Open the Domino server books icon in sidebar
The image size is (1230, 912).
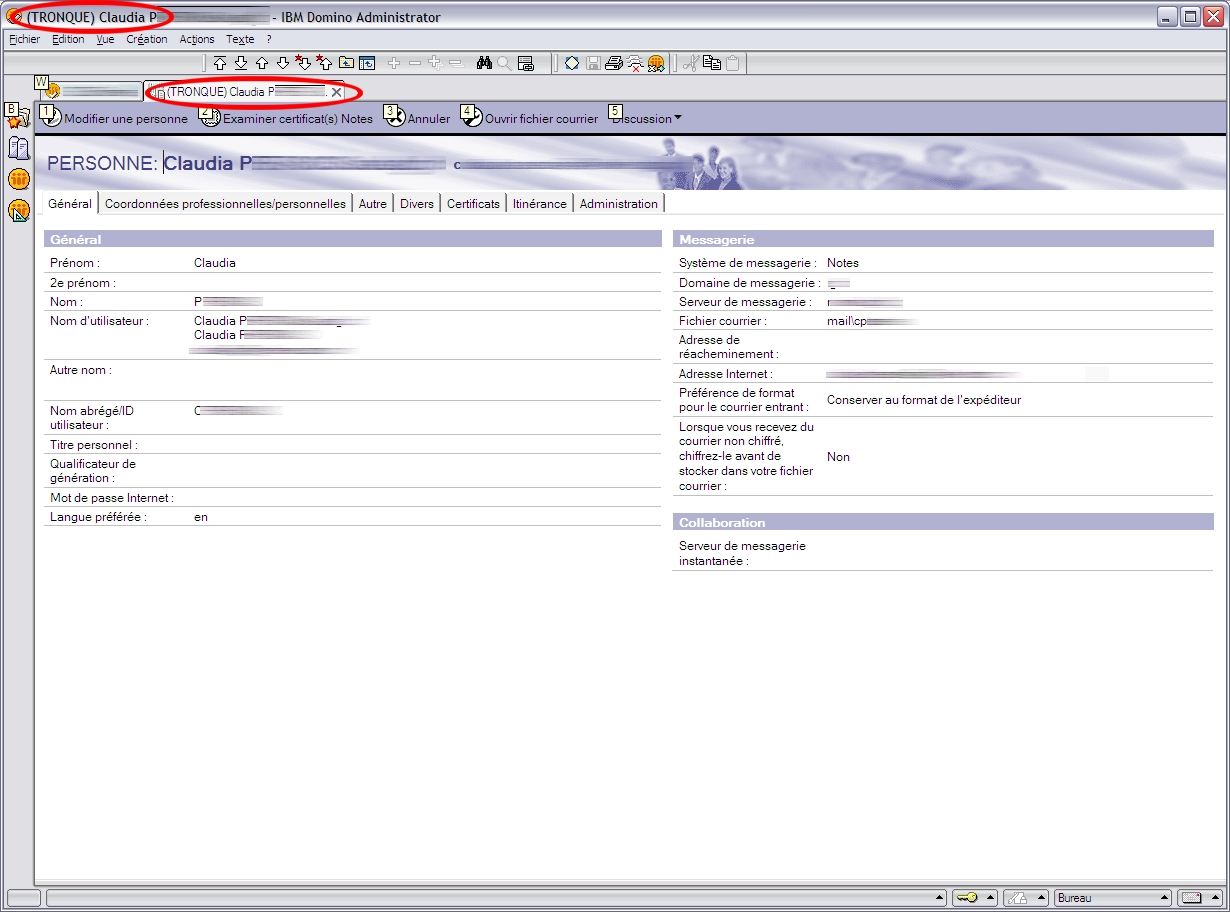pos(18,149)
